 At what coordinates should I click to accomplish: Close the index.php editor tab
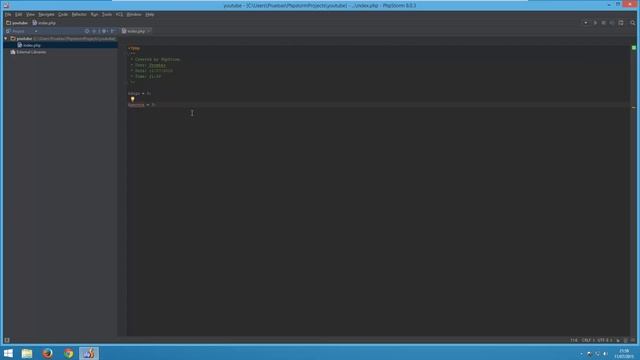pyautogui.click(x=149, y=31)
